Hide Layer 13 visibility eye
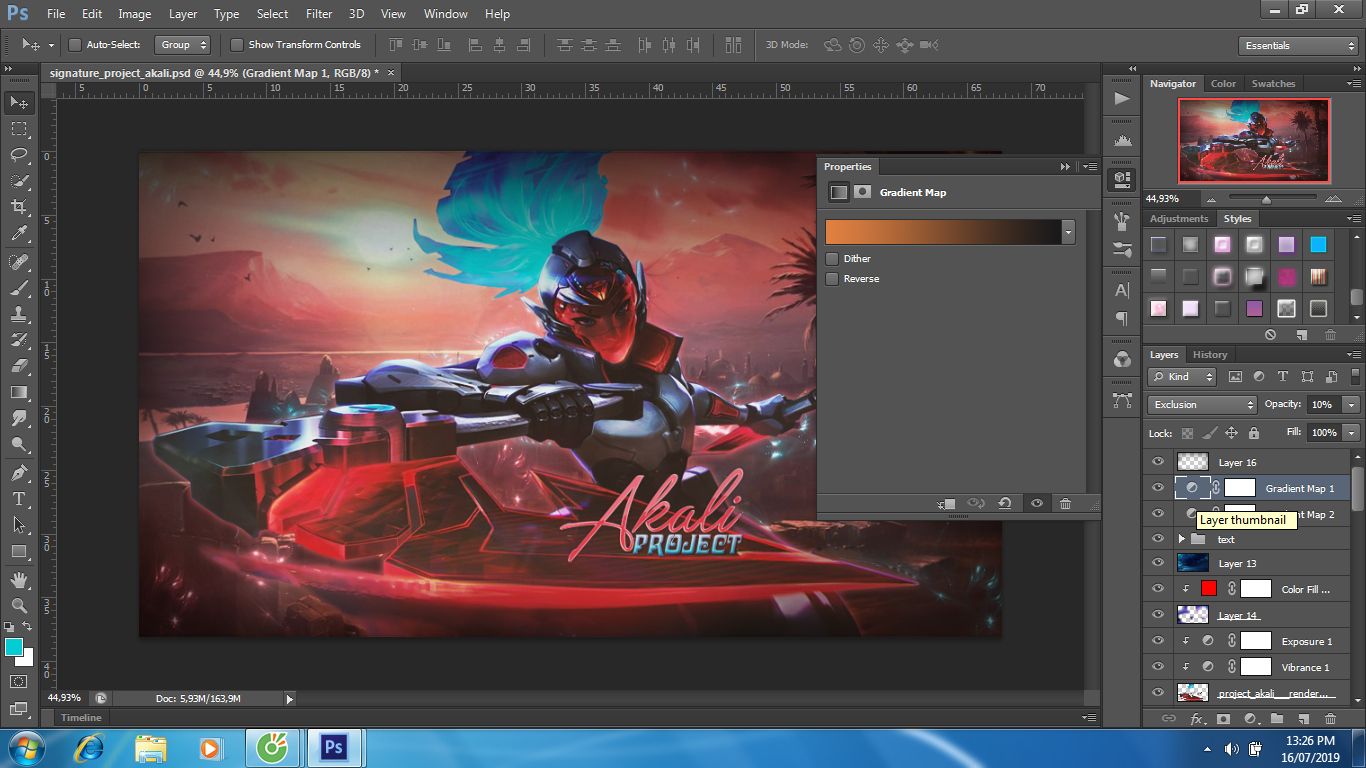The width and height of the screenshot is (1366, 768). tap(1158, 563)
